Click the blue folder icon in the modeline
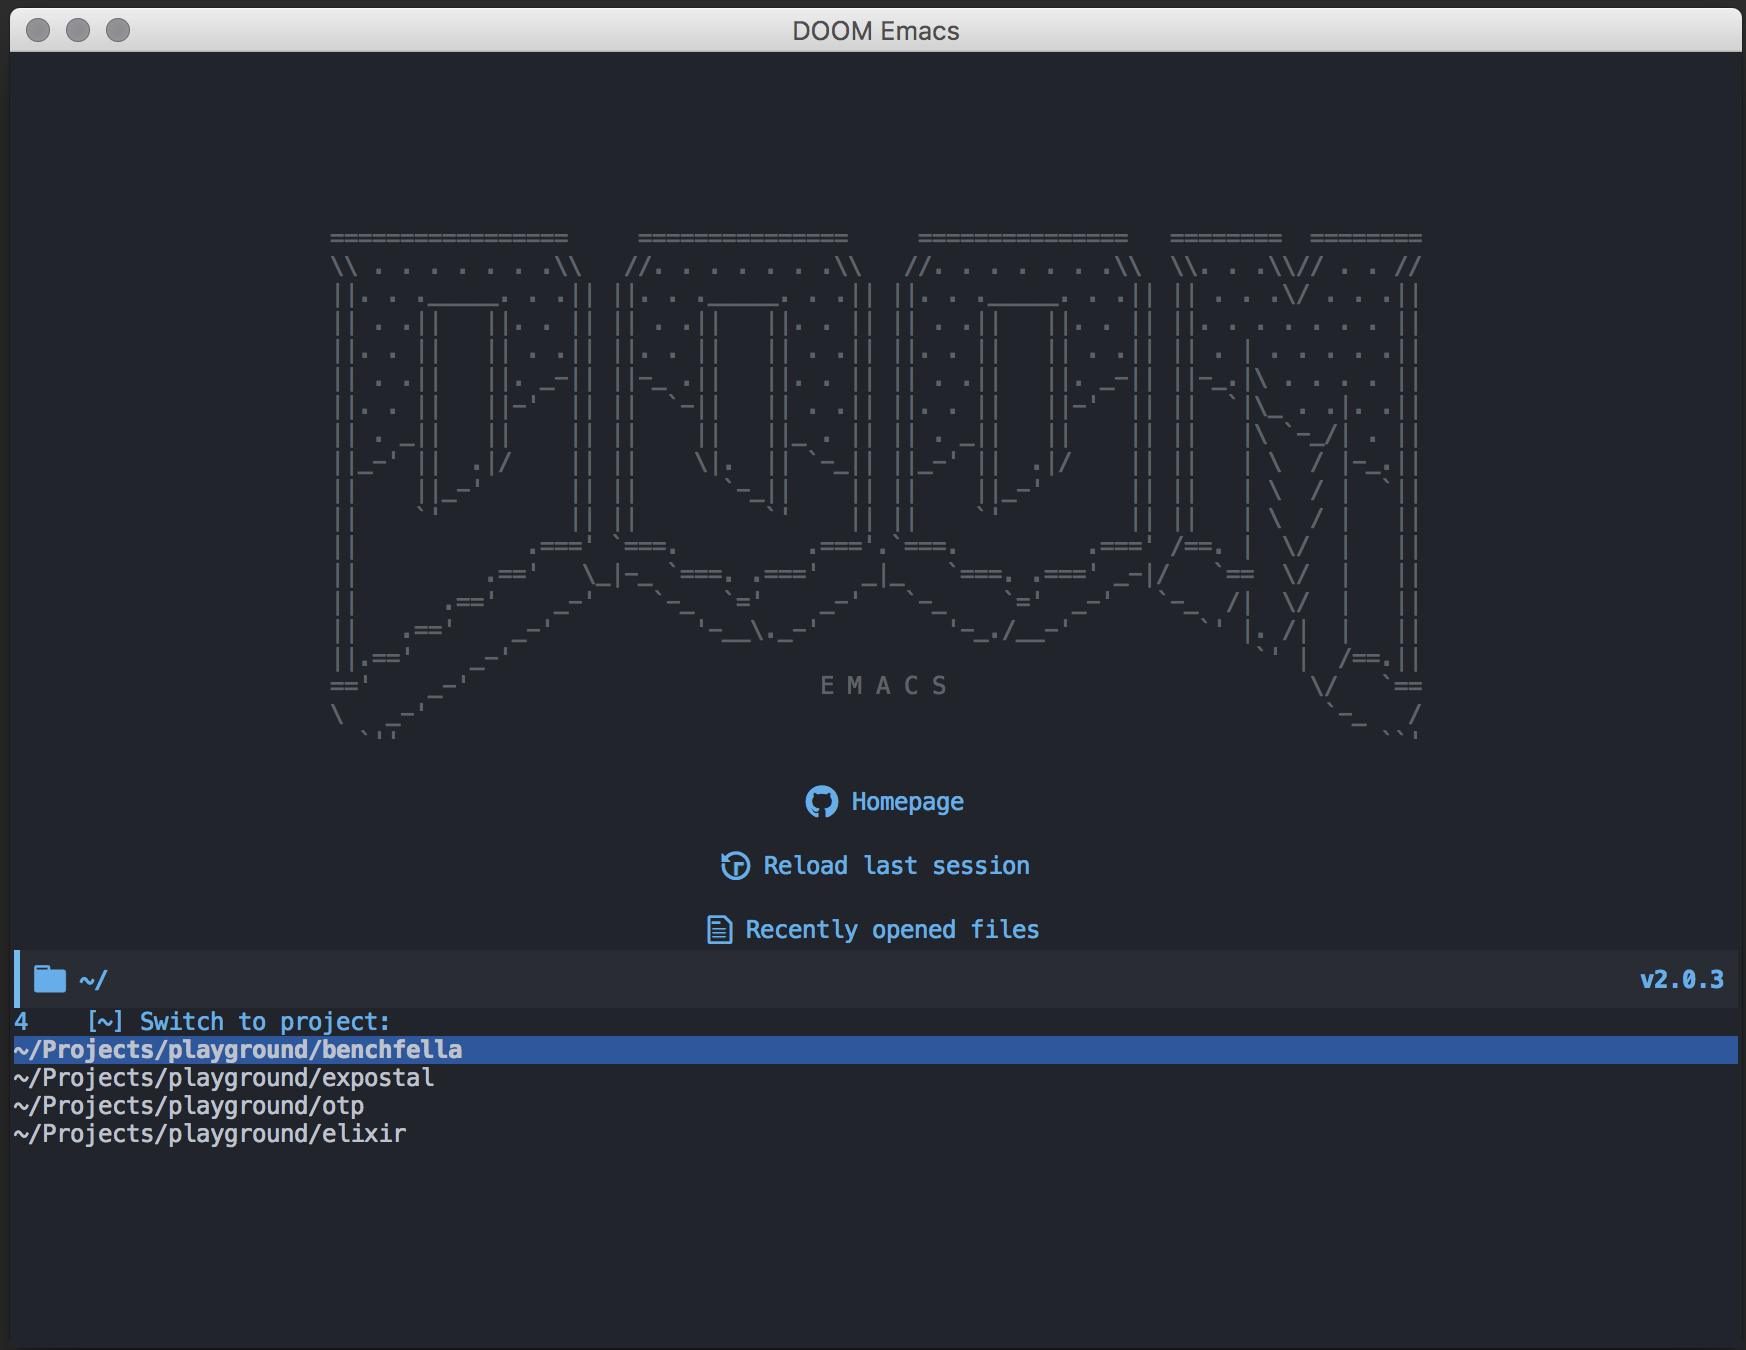Image resolution: width=1746 pixels, height=1350 pixels. [x=48, y=980]
